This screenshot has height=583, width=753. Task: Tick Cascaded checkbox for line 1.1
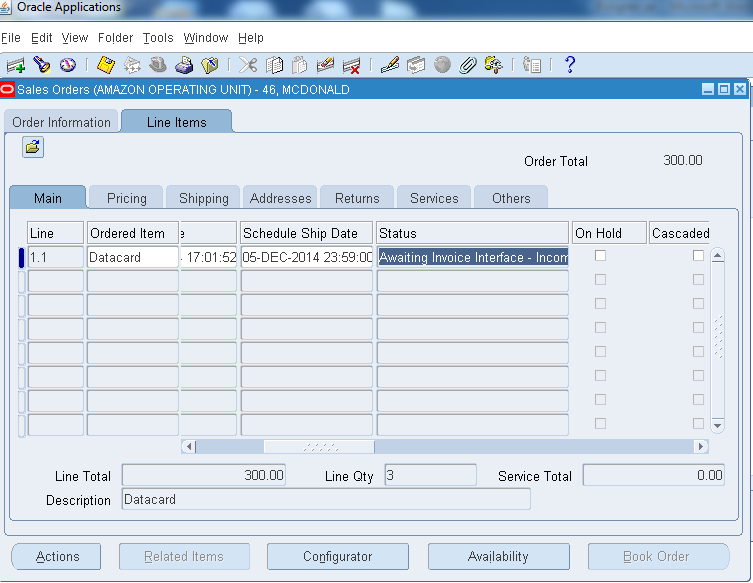(x=698, y=255)
